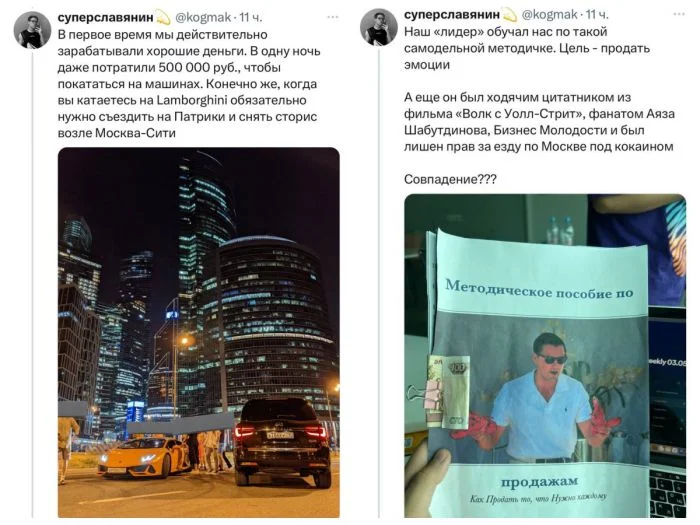Click the 11 ч. timestamp on right tweet
Viewport: 700px width, 525px height.
[x=597, y=15]
